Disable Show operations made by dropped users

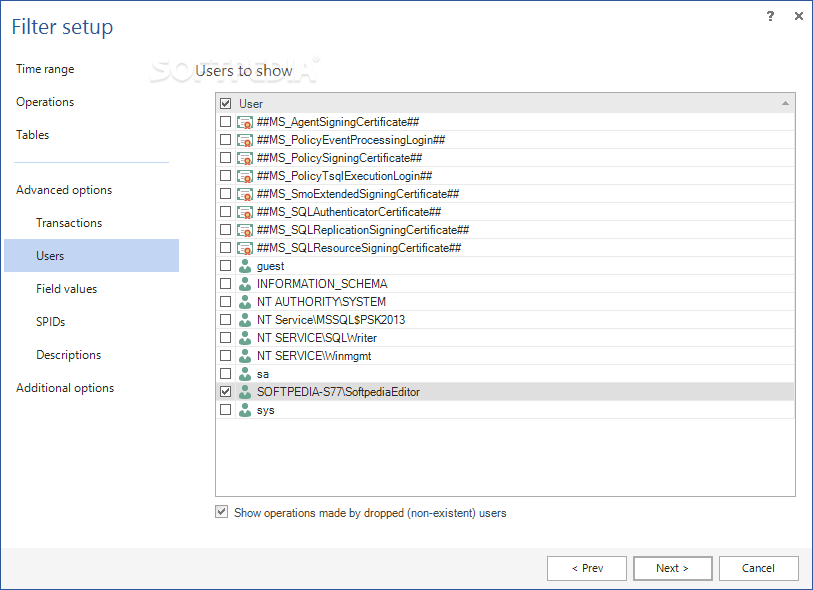pyautogui.click(x=221, y=512)
